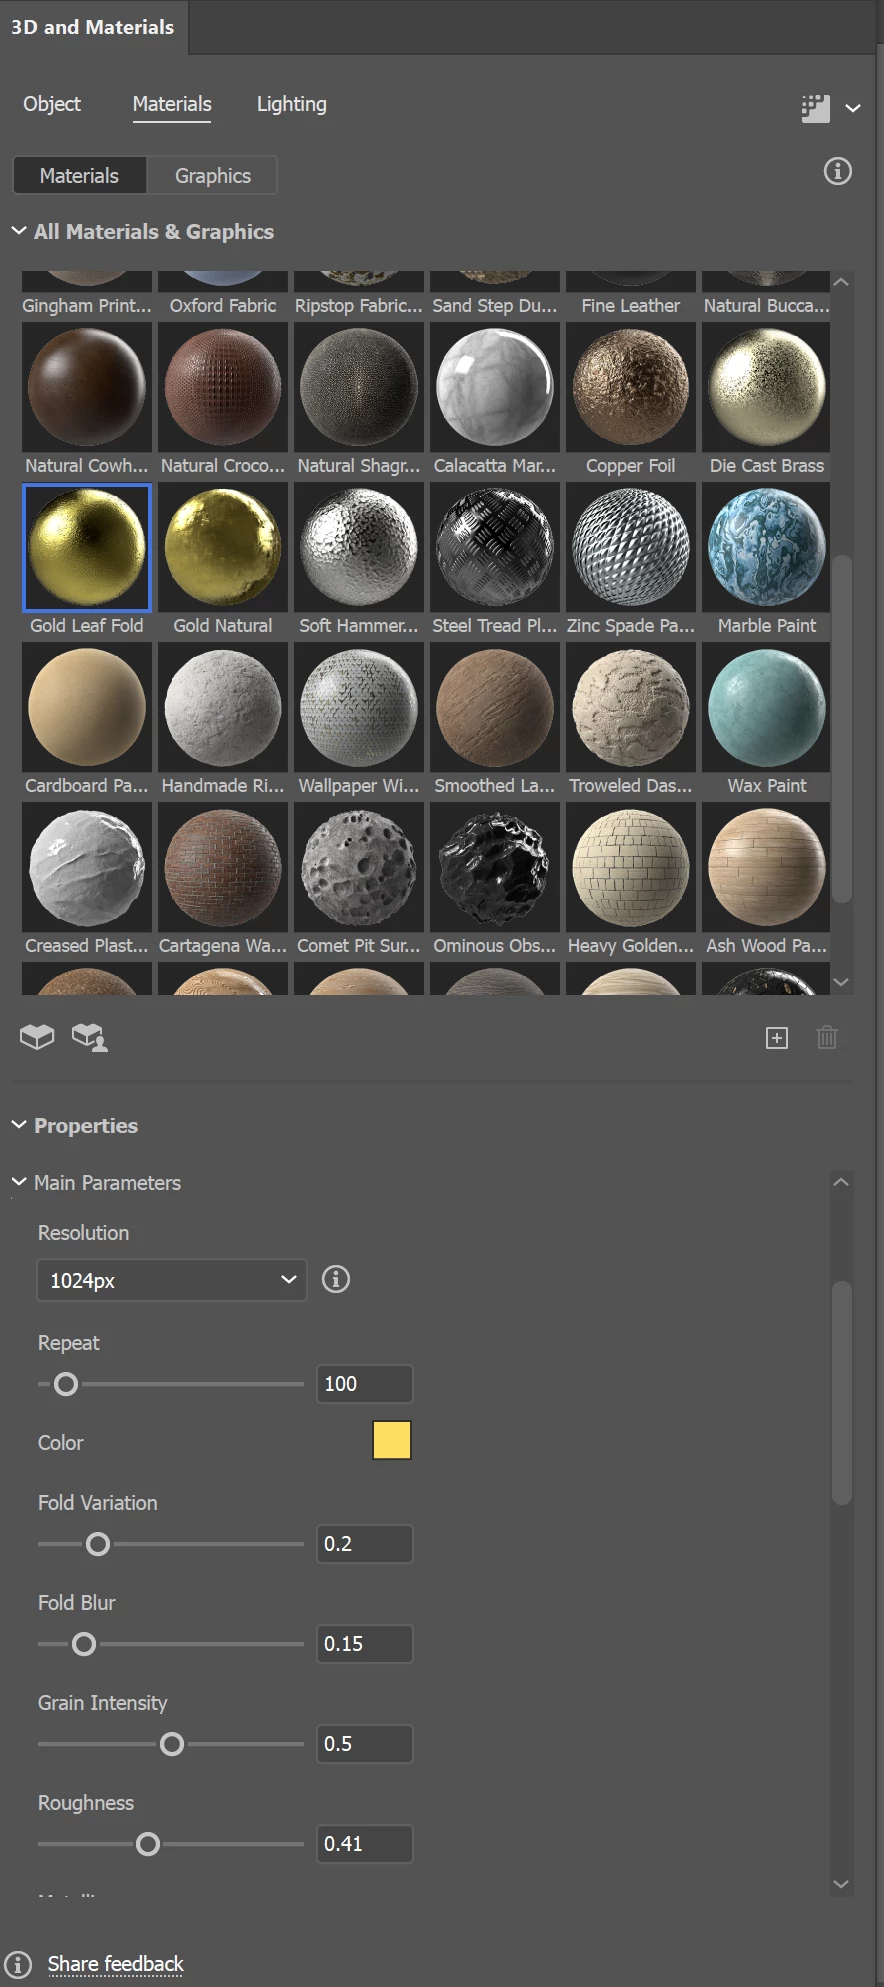Add a new material with plus icon

pyautogui.click(x=777, y=1038)
